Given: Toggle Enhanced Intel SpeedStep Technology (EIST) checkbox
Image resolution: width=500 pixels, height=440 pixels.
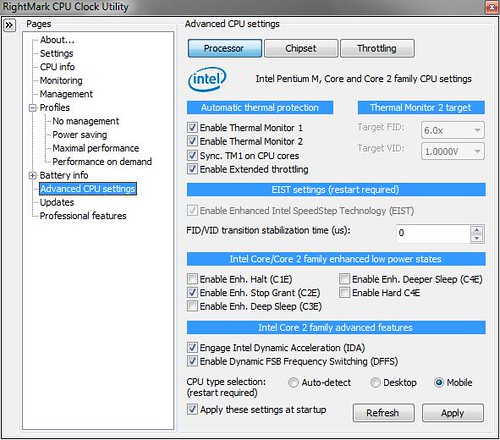Looking at the screenshot, I should coord(192,210).
